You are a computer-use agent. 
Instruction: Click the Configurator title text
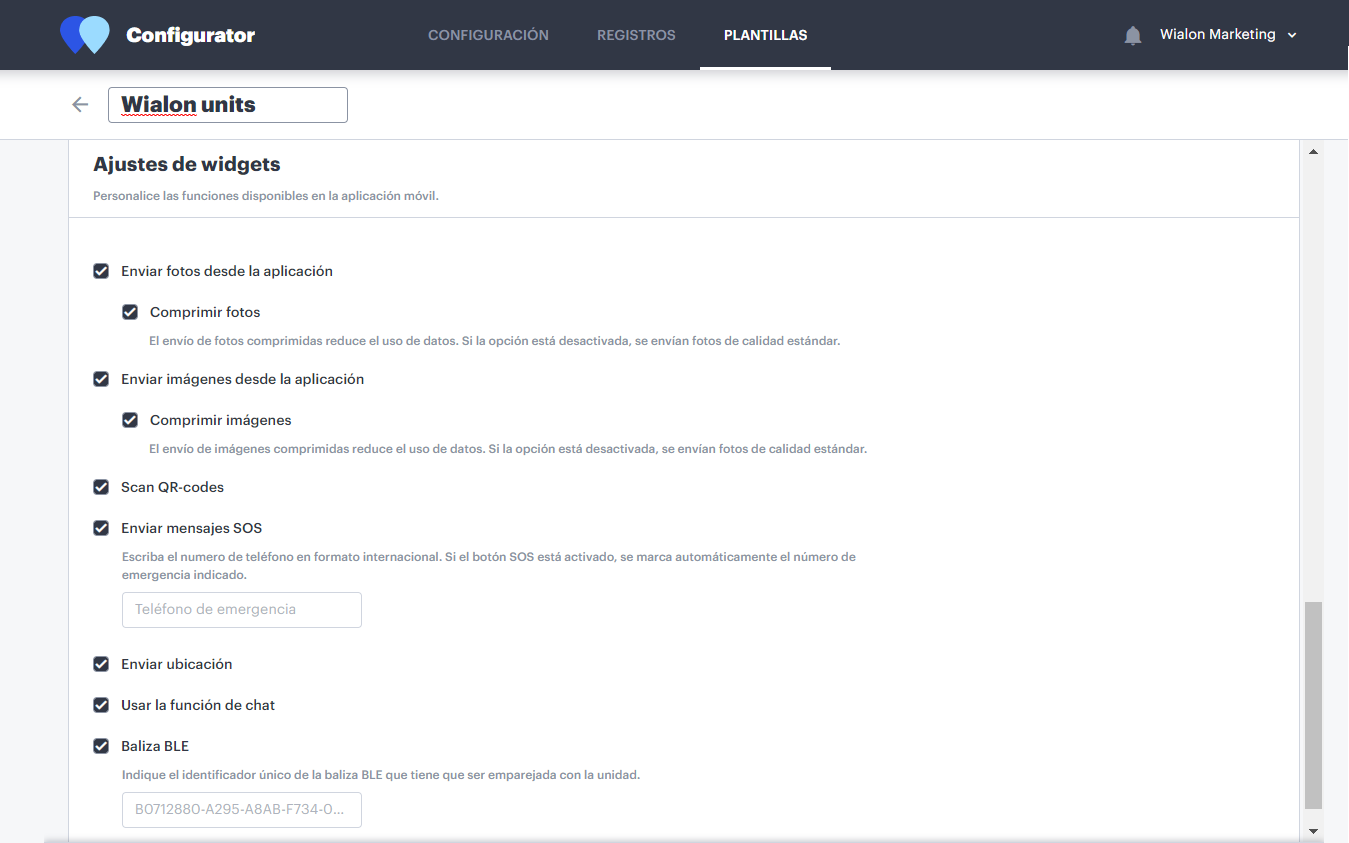[x=190, y=36]
